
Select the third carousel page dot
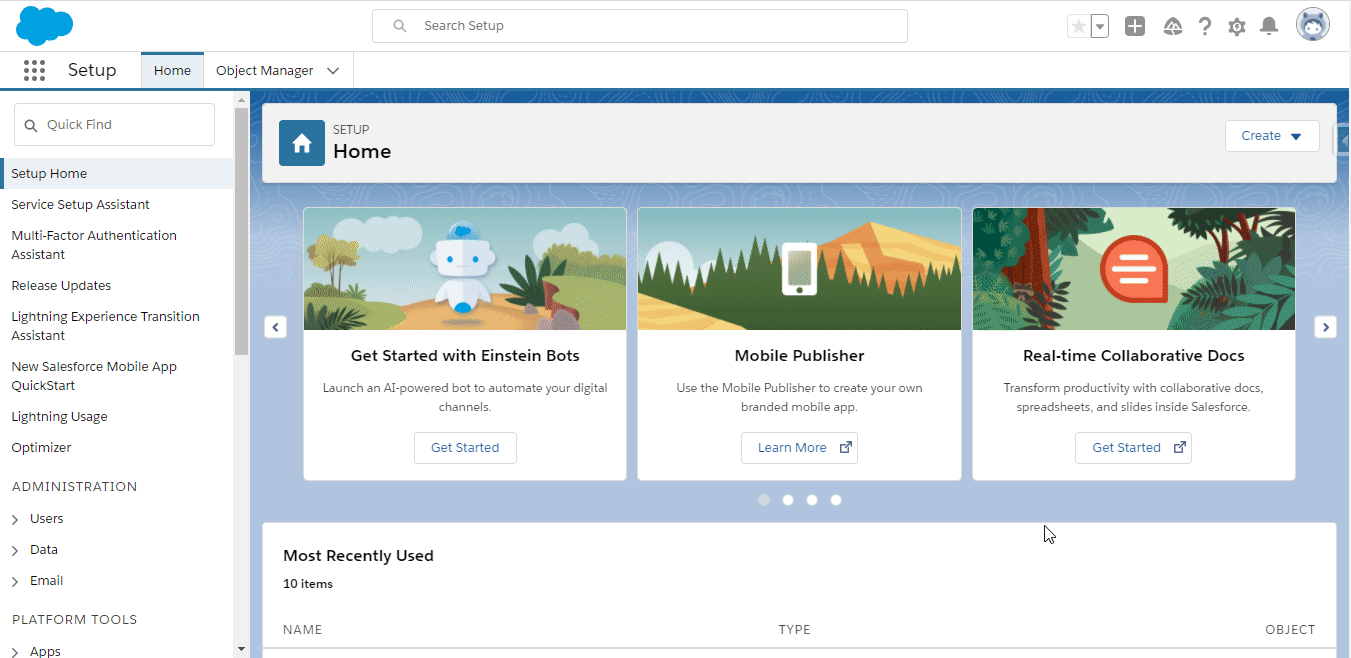tap(812, 500)
